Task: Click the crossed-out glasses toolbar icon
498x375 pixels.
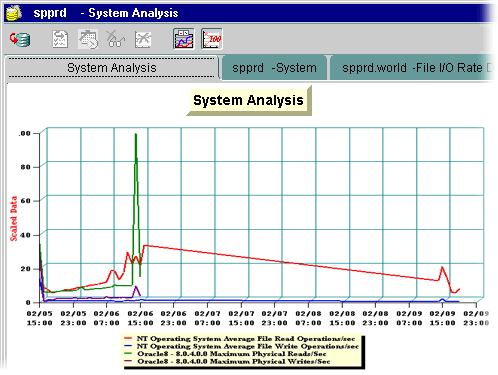Action: [x=115, y=39]
